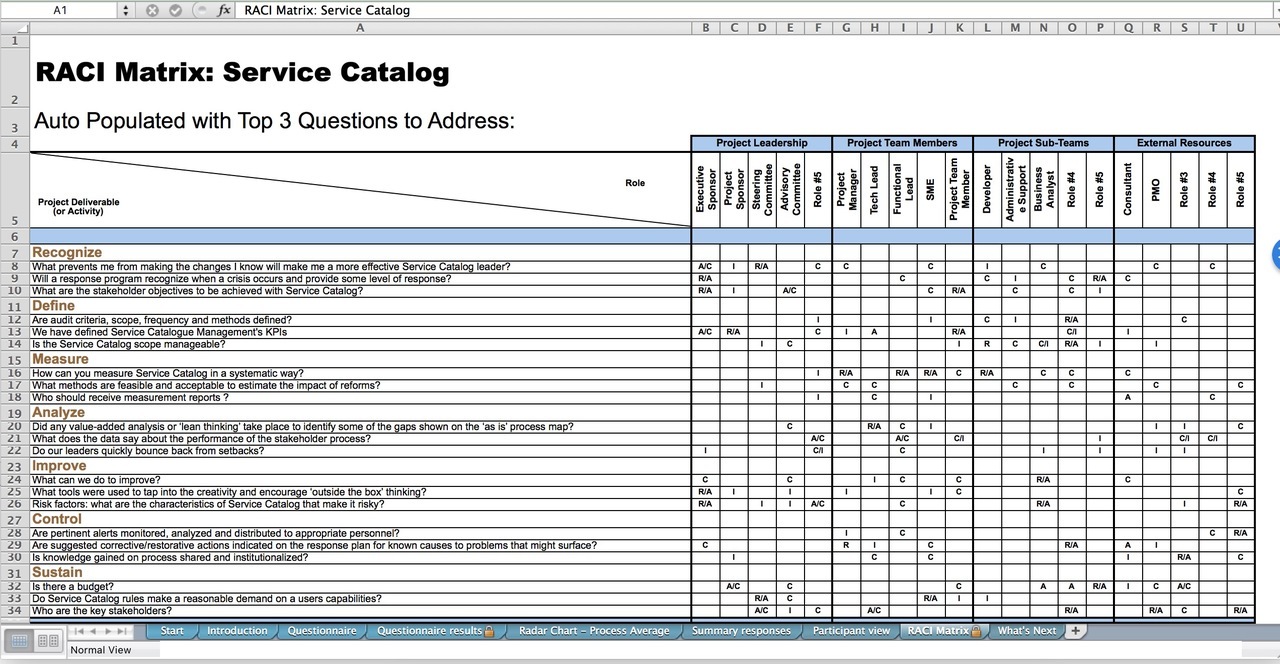Select column header B
The width and height of the screenshot is (1280, 664).
coord(705,27)
